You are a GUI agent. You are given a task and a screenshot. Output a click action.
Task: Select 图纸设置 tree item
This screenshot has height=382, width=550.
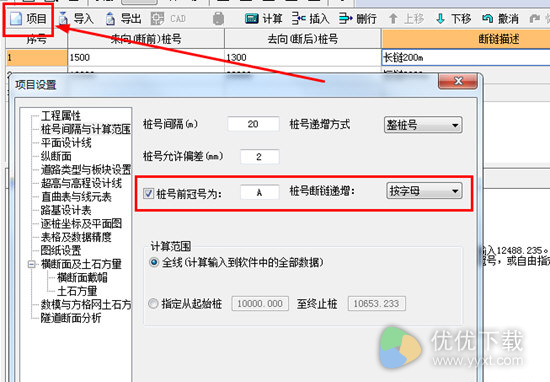(x=61, y=250)
